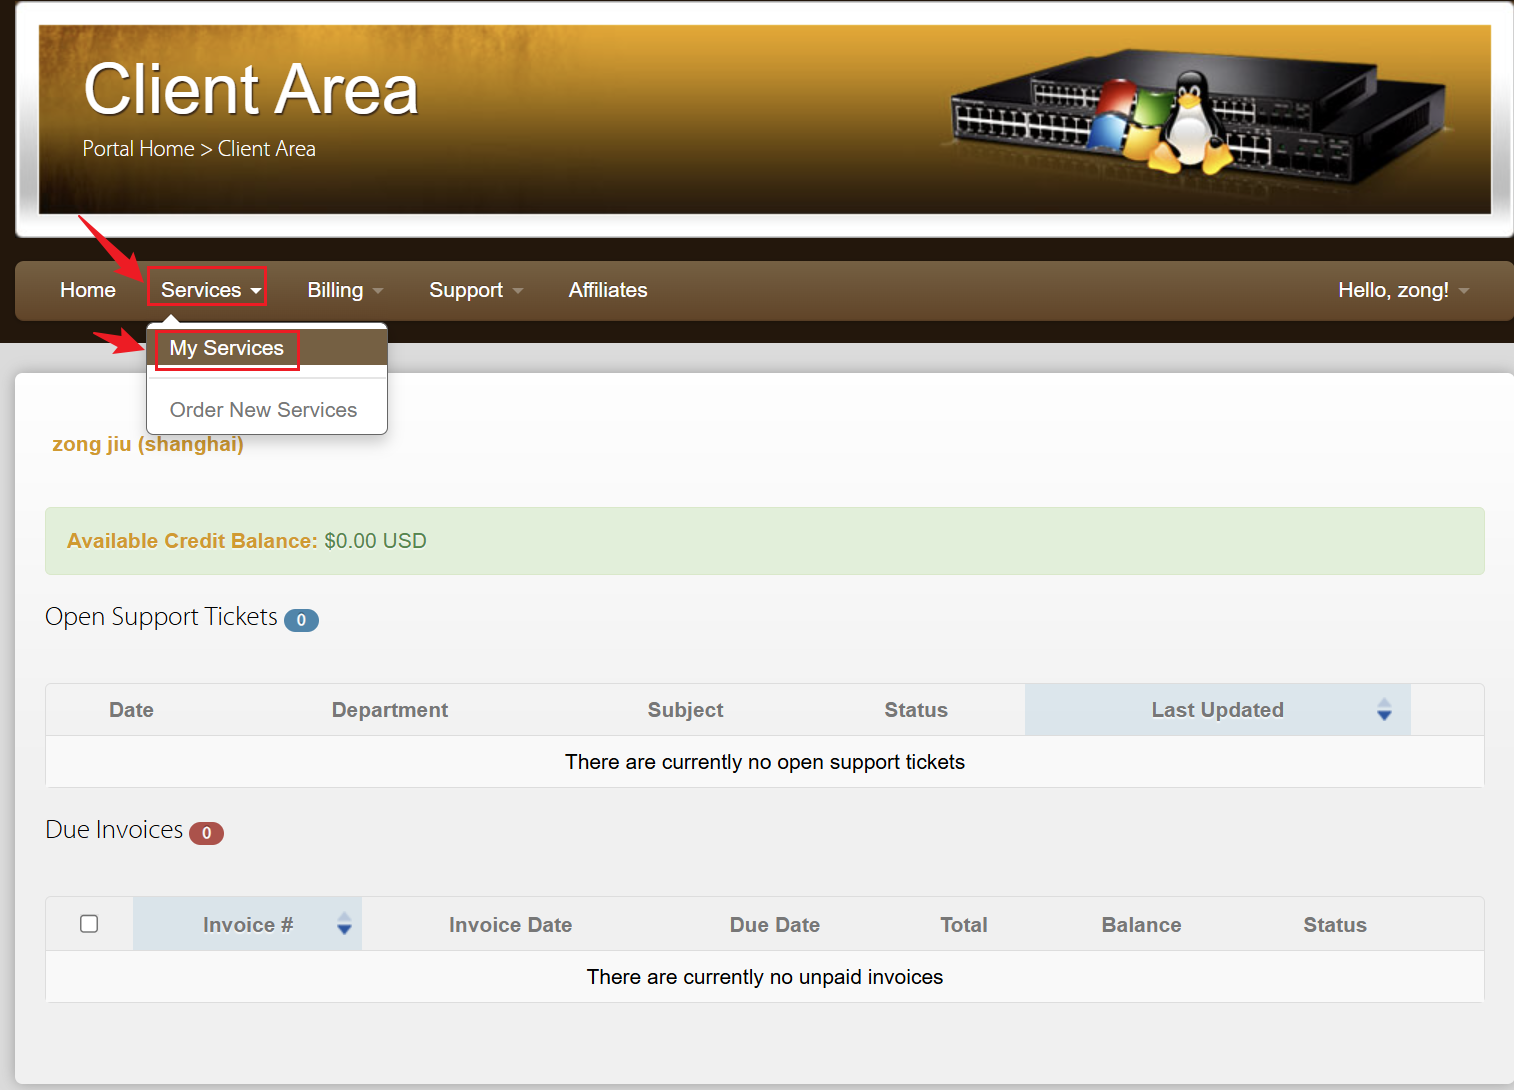Viewport: 1514px width, 1090px height.
Task: Sort invoices by Due Date column
Action: (774, 925)
